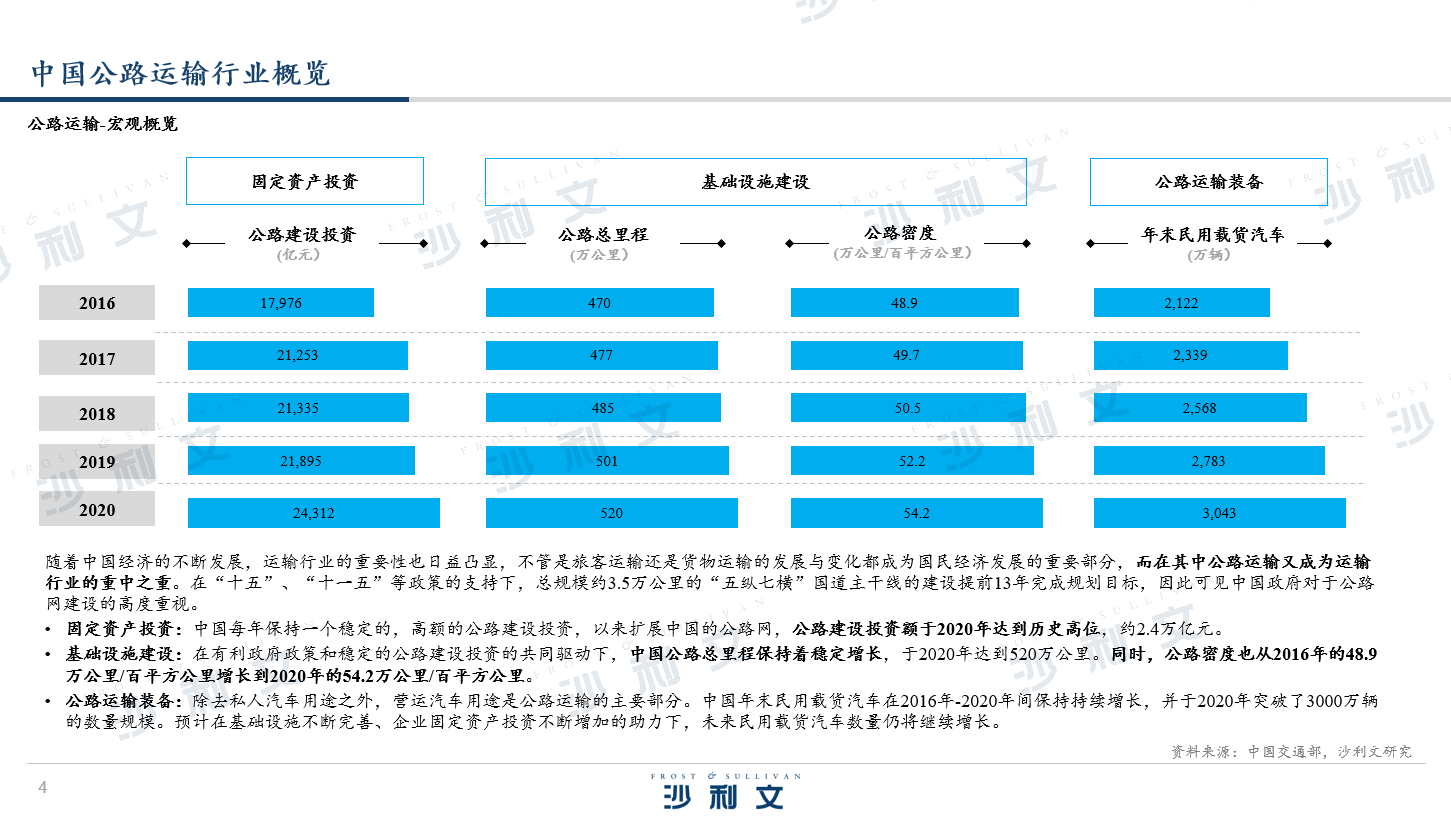The width and height of the screenshot is (1451, 817).
Task: Click the 2,568 freight vehicles bar
Action: 1200,408
